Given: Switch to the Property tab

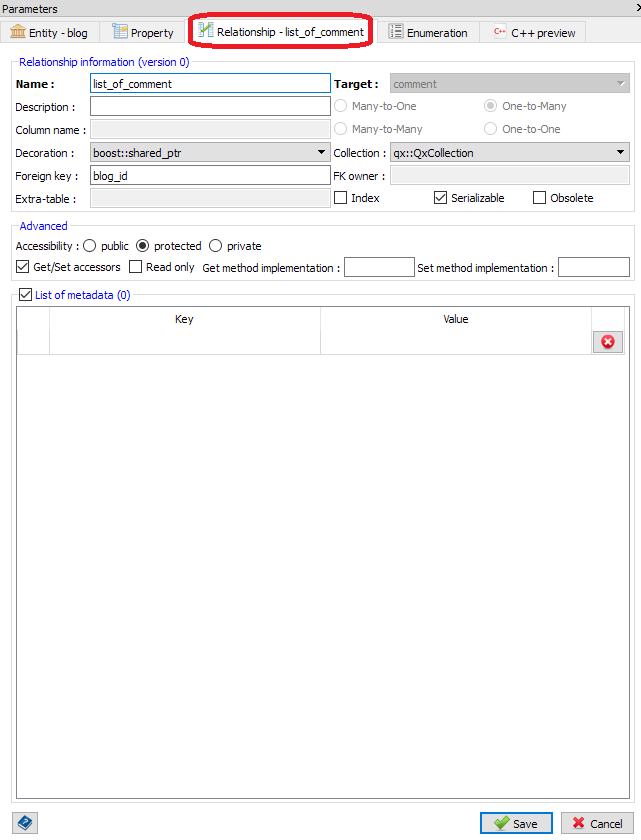Looking at the screenshot, I should pyautogui.click(x=143, y=33).
